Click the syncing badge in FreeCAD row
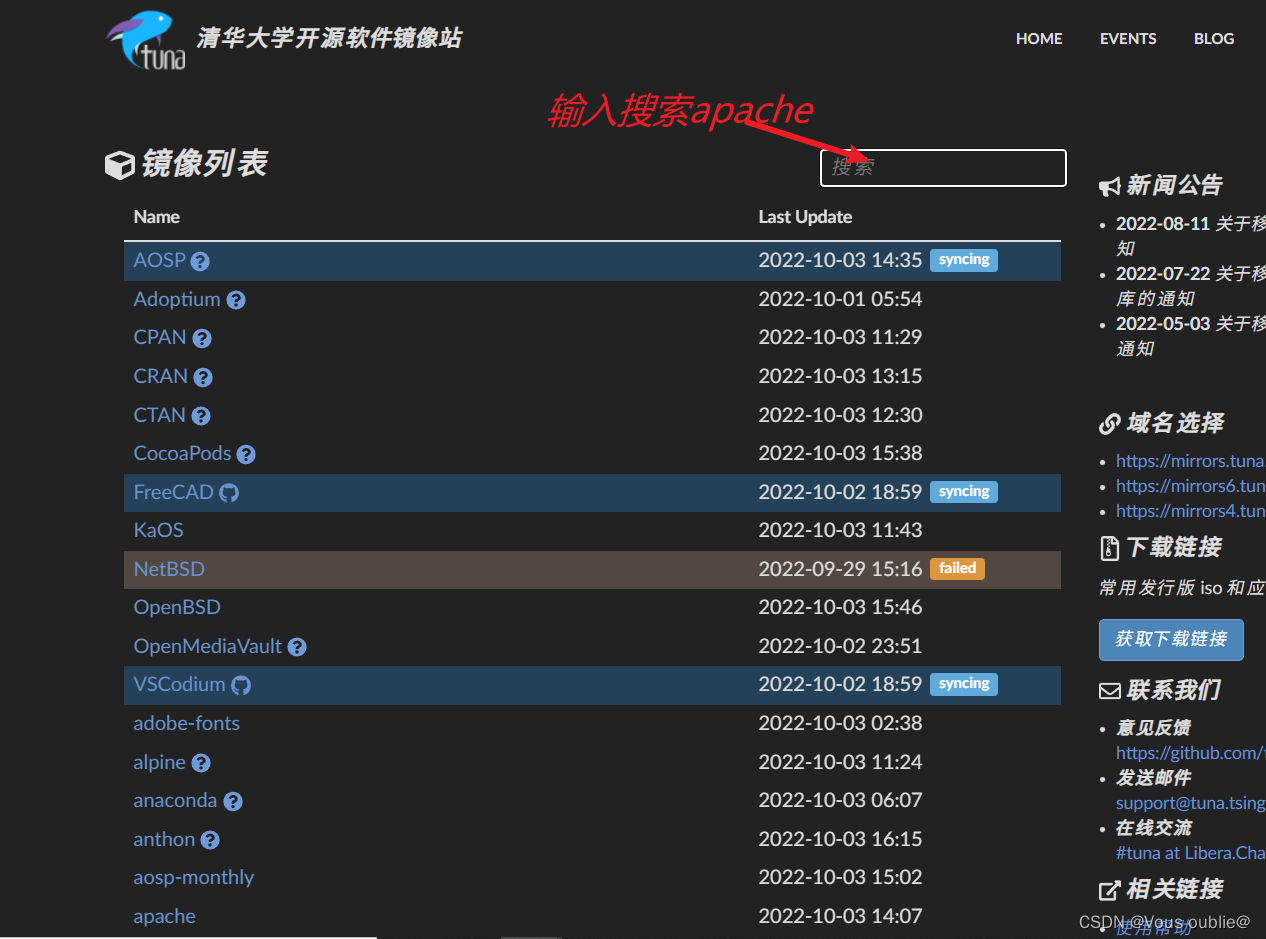 [x=964, y=492]
